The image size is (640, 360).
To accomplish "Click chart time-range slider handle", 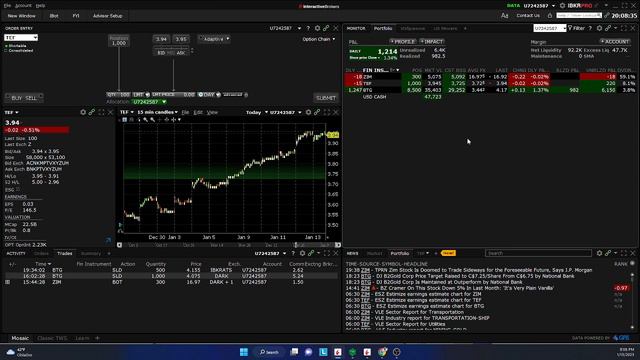I will click(x=296, y=245).
